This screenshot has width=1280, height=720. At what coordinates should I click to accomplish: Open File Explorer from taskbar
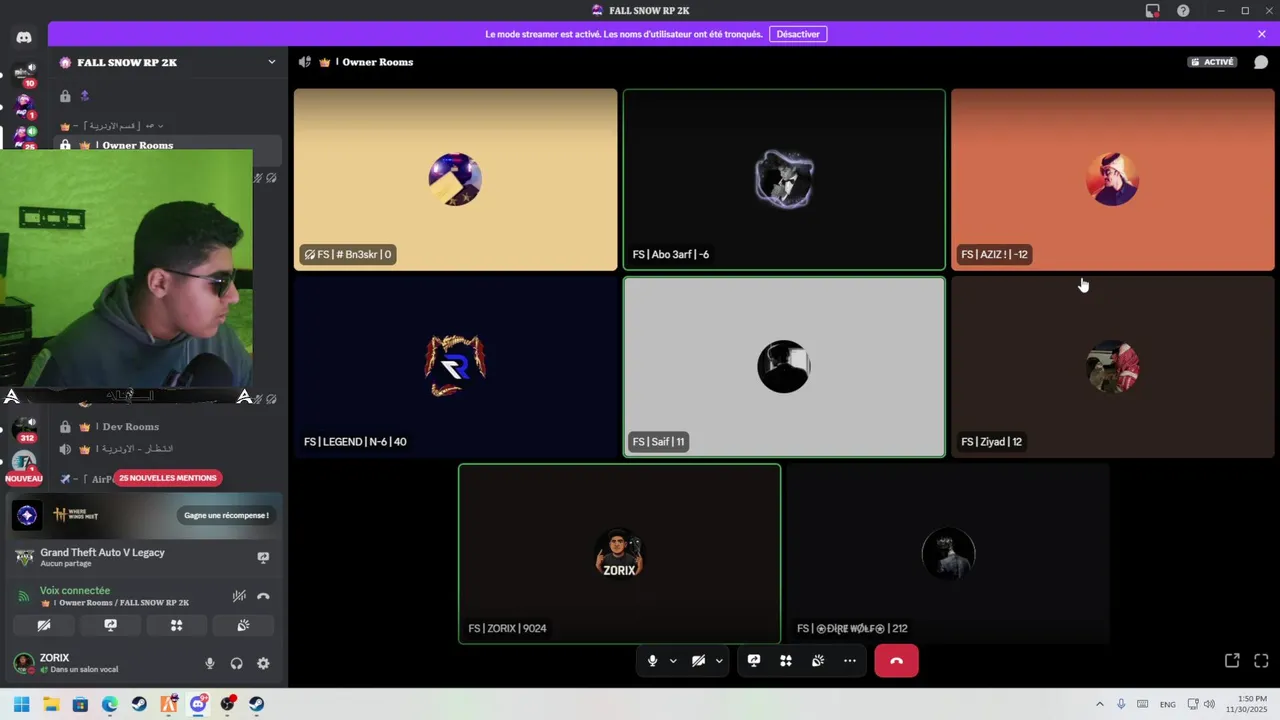[51, 704]
